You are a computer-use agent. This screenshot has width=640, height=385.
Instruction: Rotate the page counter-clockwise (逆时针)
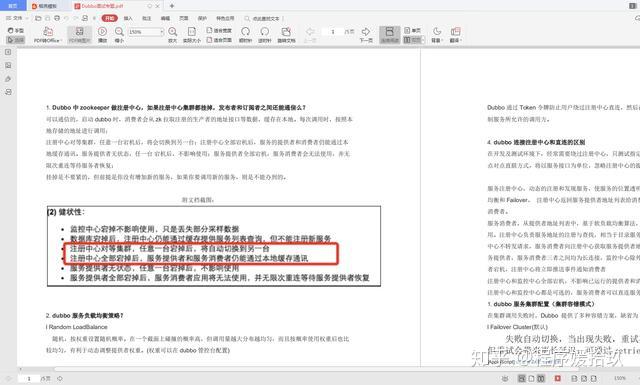264,35
